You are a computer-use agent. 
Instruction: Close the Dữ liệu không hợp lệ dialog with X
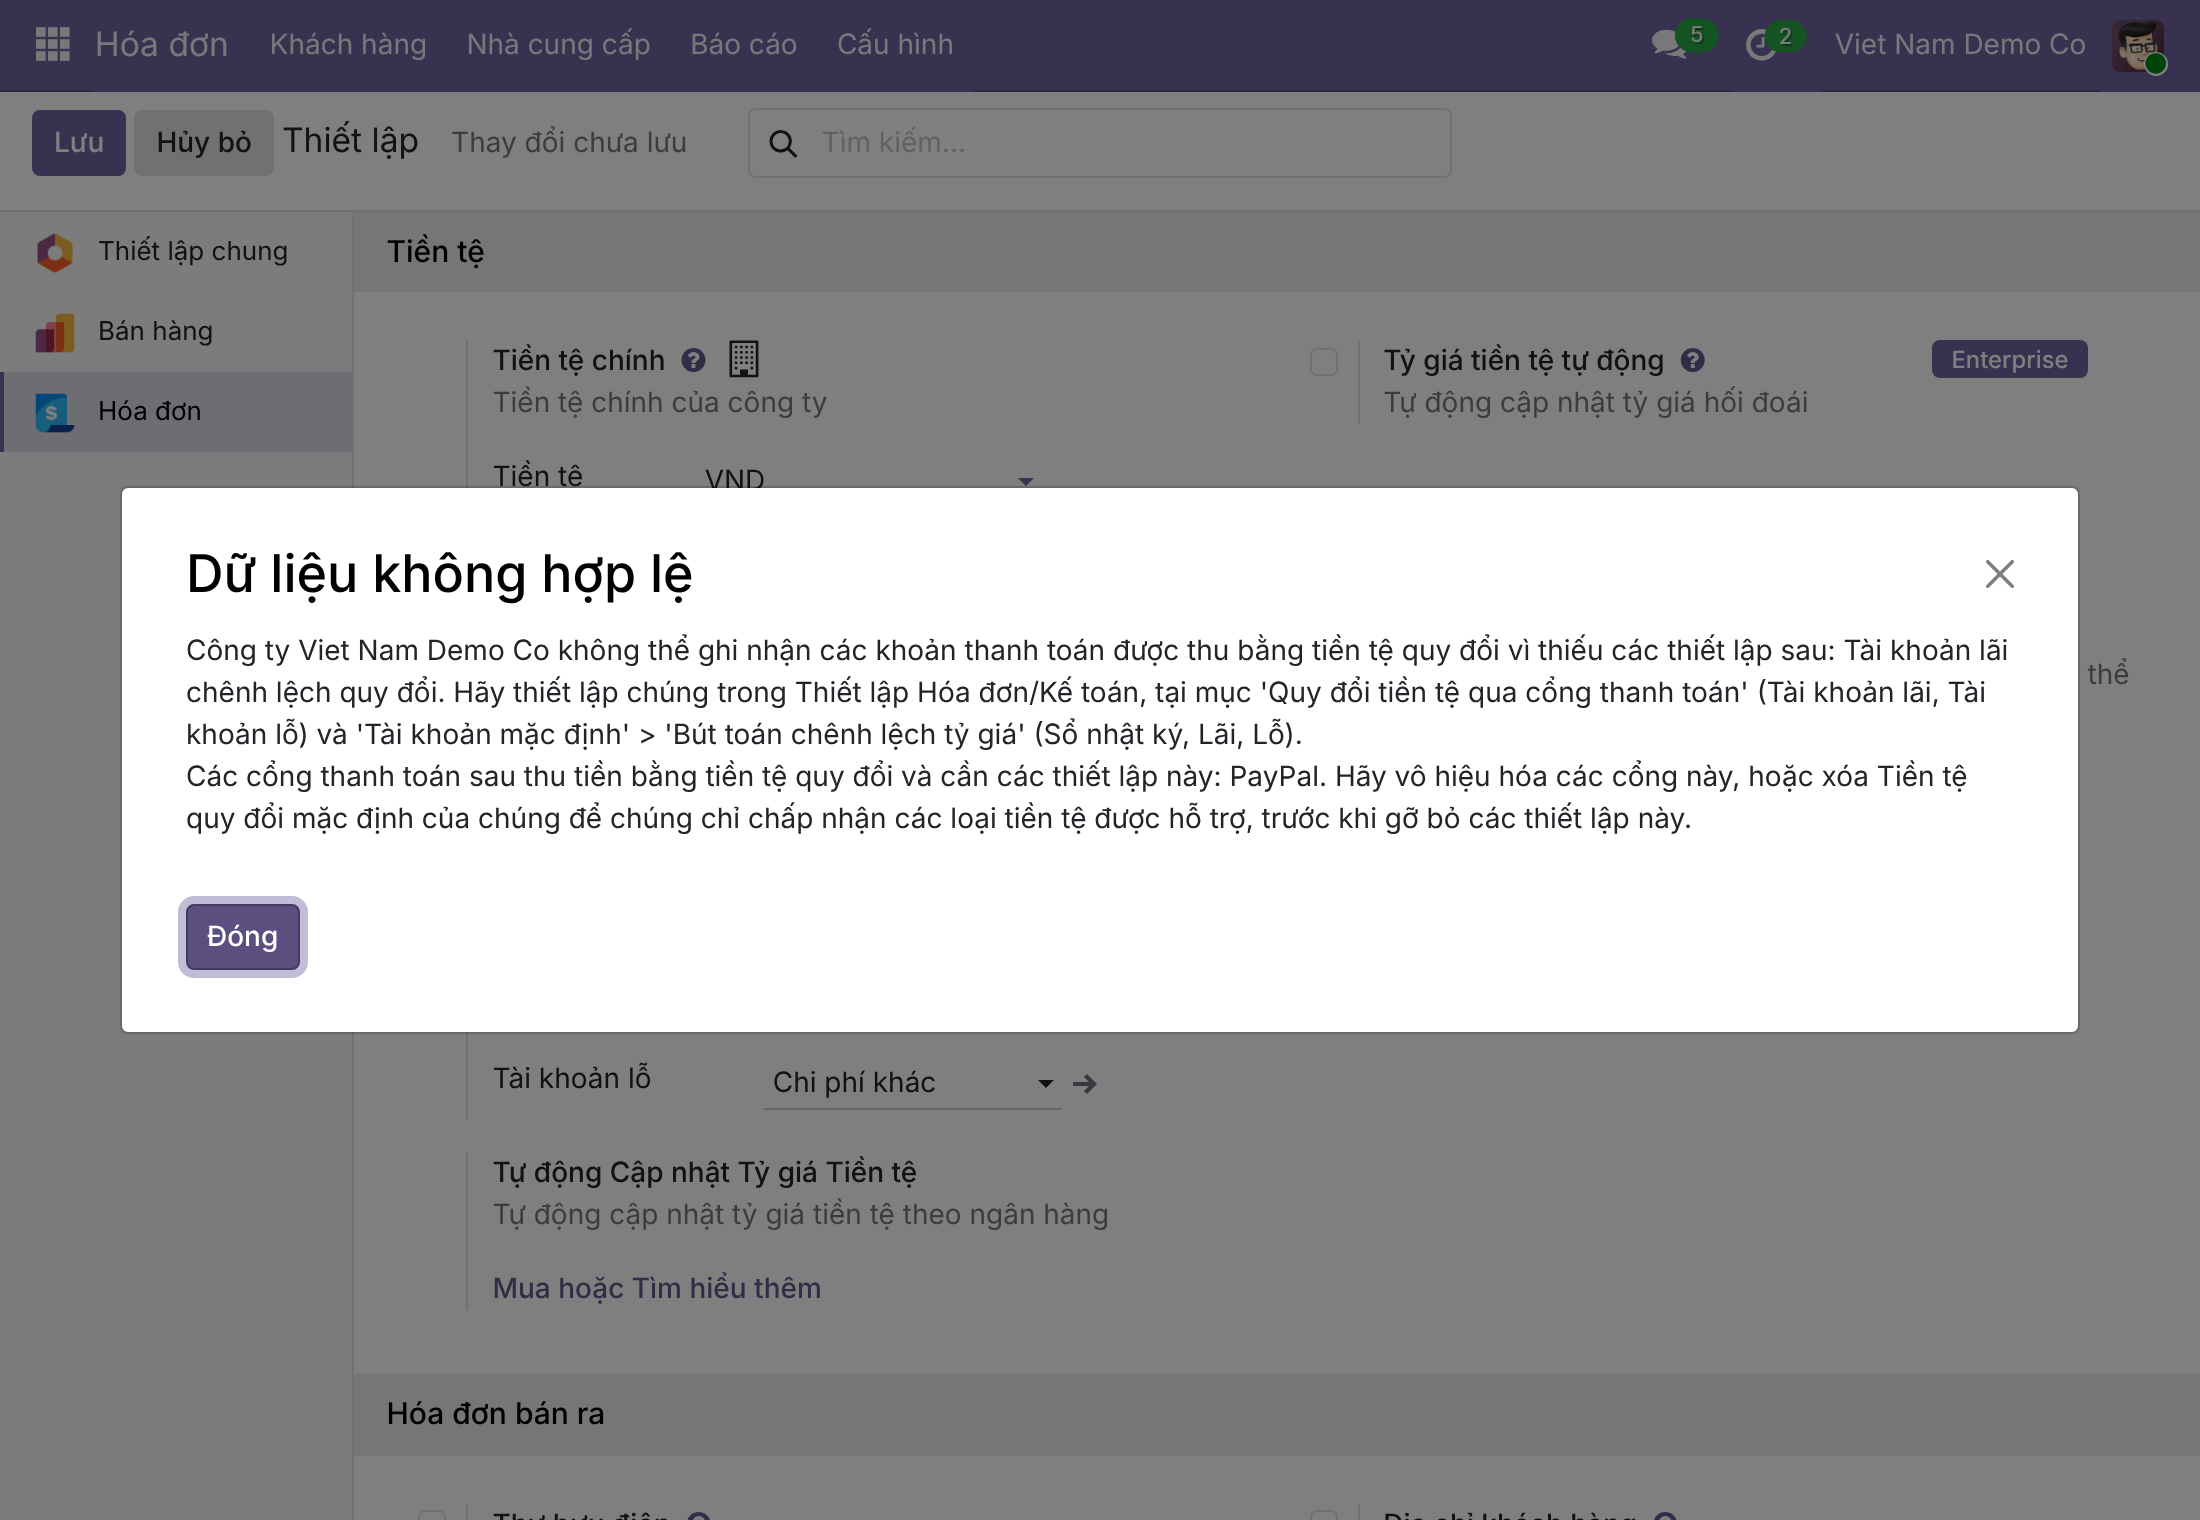[x=1999, y=574]
